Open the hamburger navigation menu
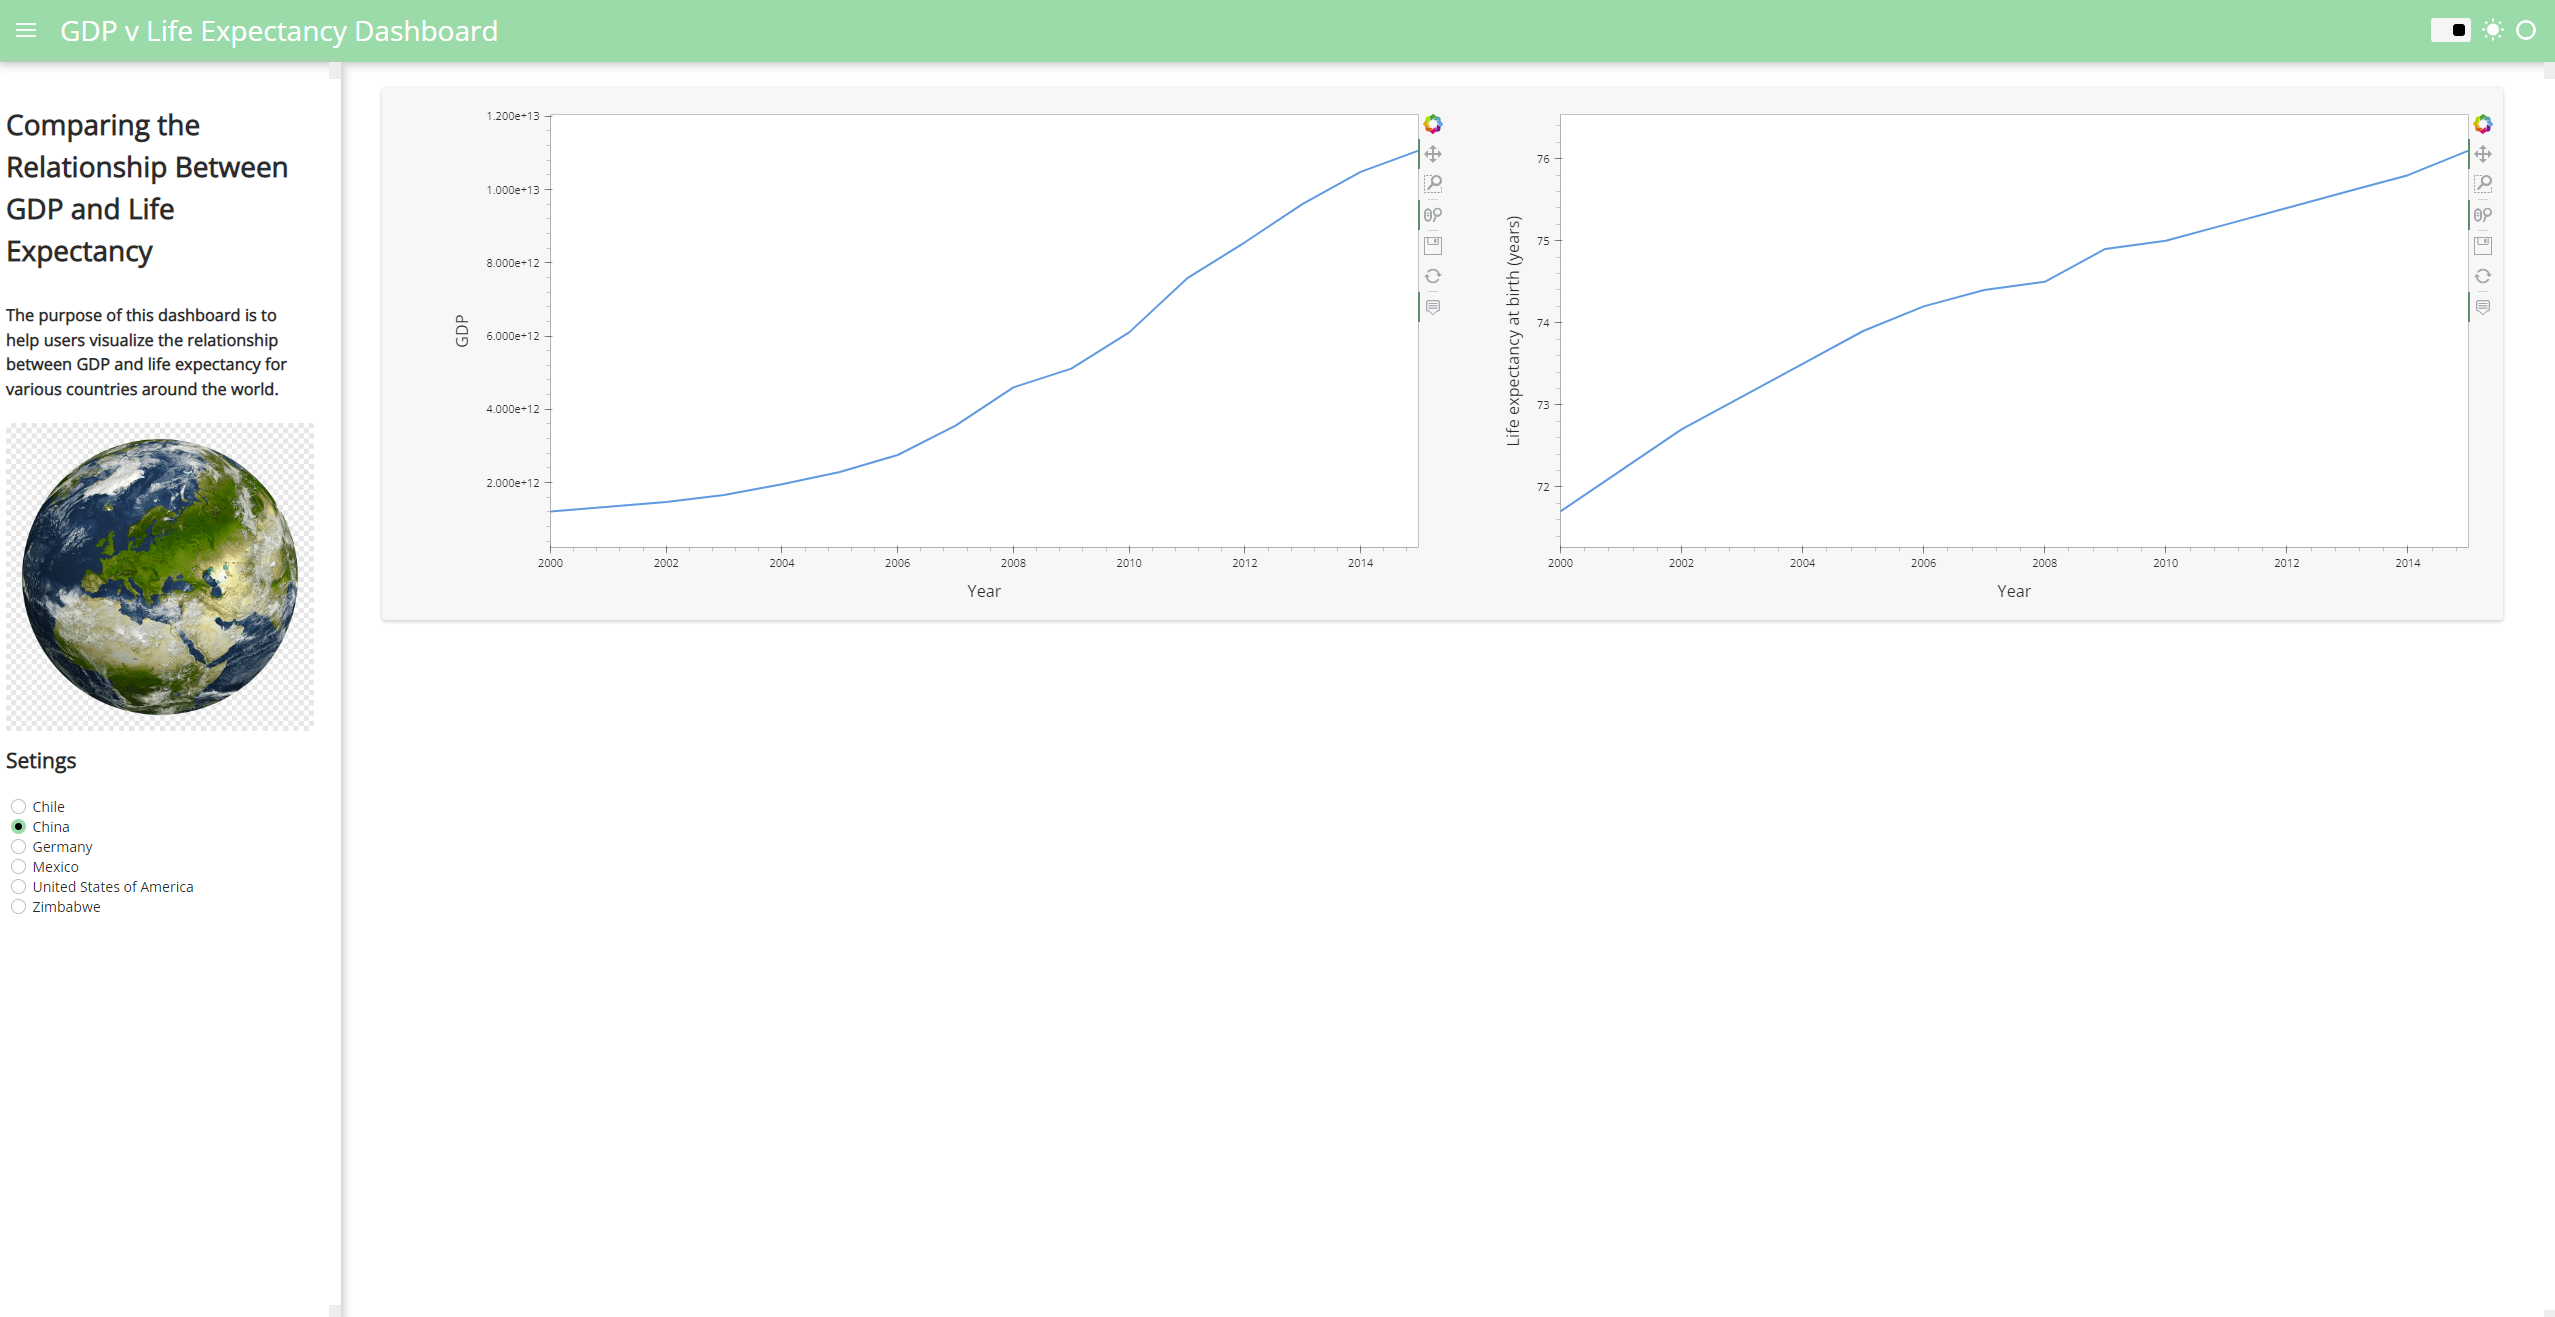Screen dimensions: 2555x1317 [x=26, y=30]
